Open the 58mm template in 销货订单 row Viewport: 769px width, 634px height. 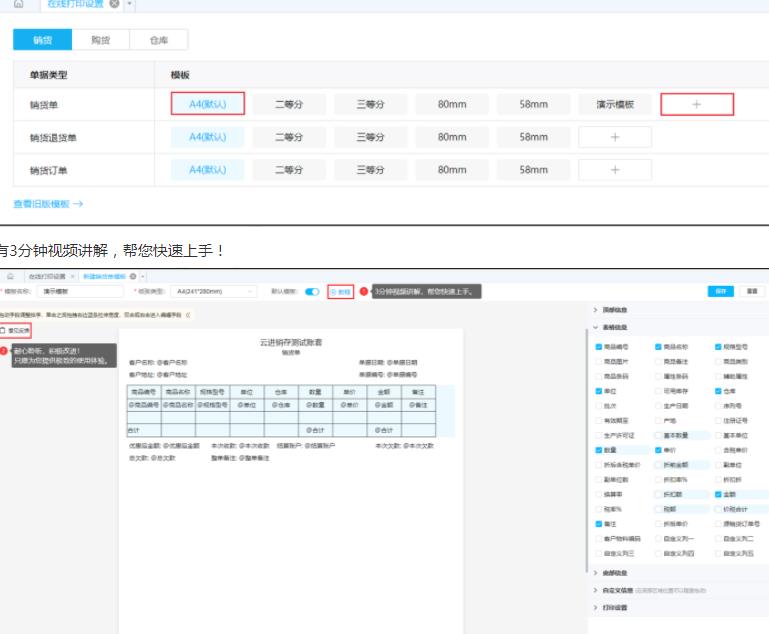coord(534,170)
